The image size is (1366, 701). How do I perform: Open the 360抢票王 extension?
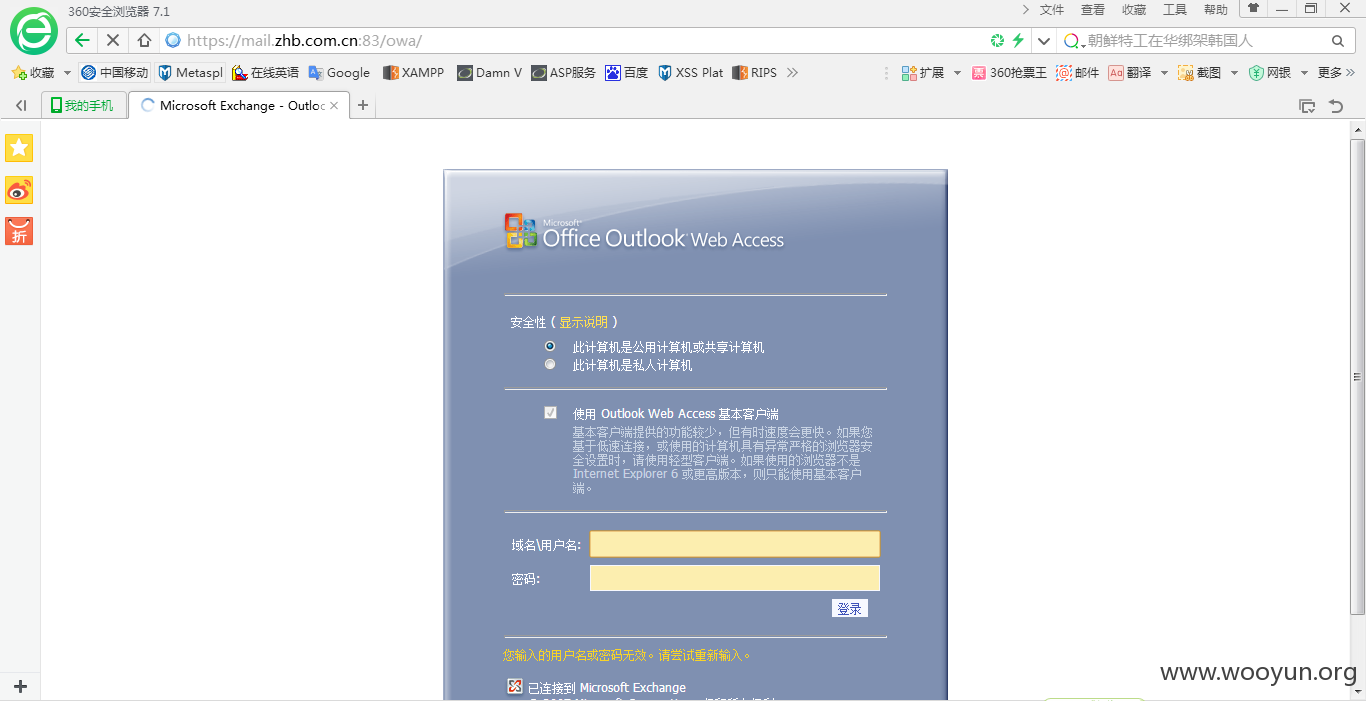pos(1010,73)
